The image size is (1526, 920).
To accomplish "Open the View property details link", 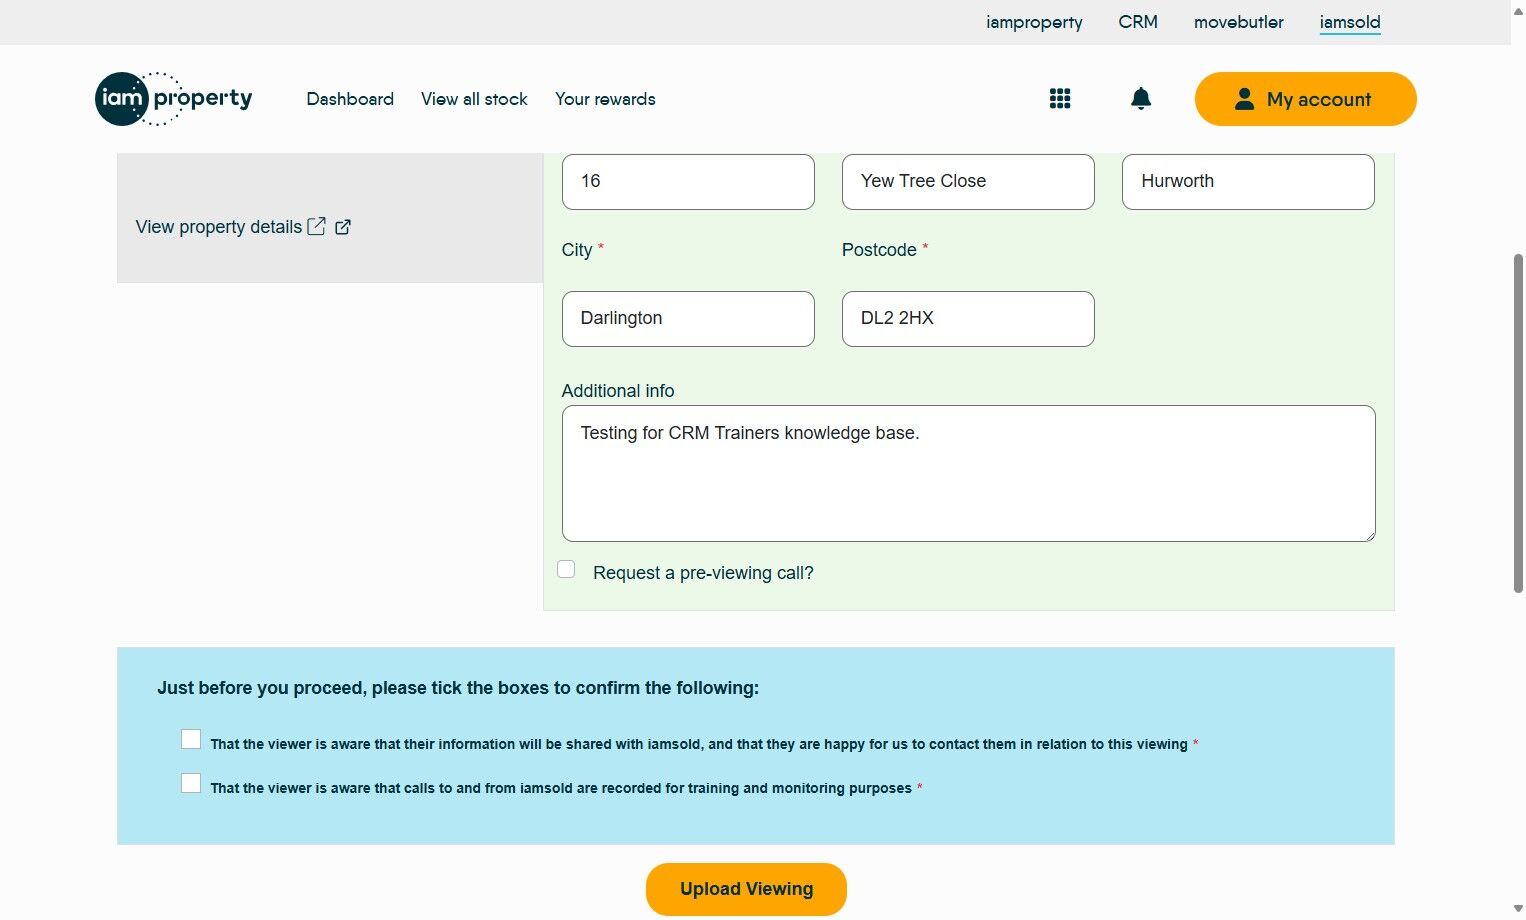I will pyautogui.click(x=219, y=227).
